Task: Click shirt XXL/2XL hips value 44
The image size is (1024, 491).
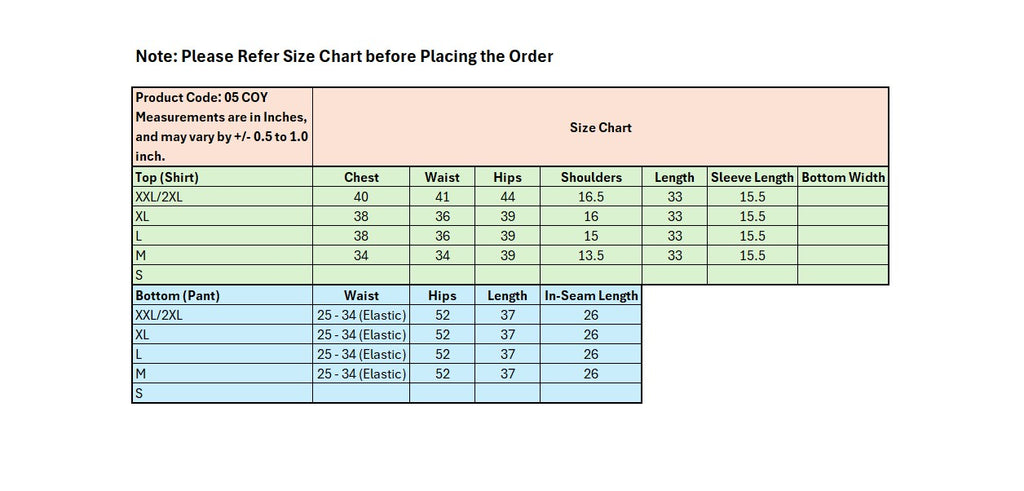Action: coord(507,197)
